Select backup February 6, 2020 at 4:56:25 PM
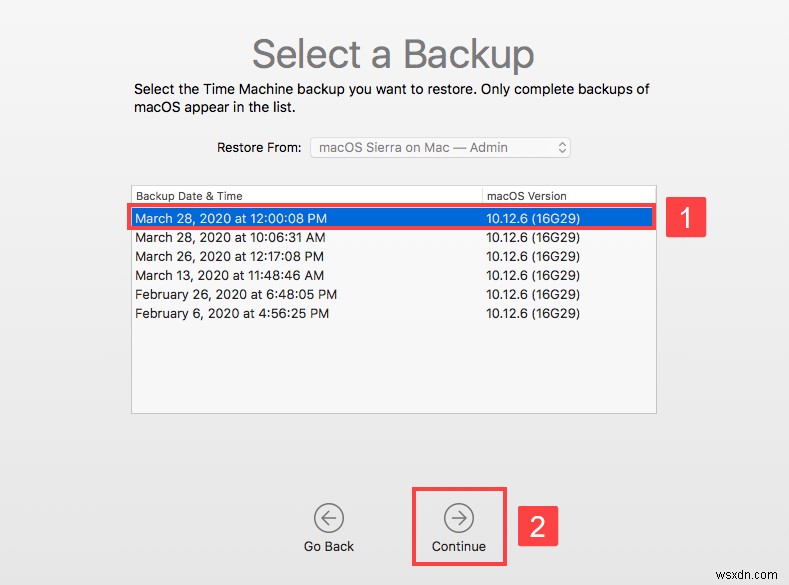Viewport: 789px width, 585px height. click(393, 314)
